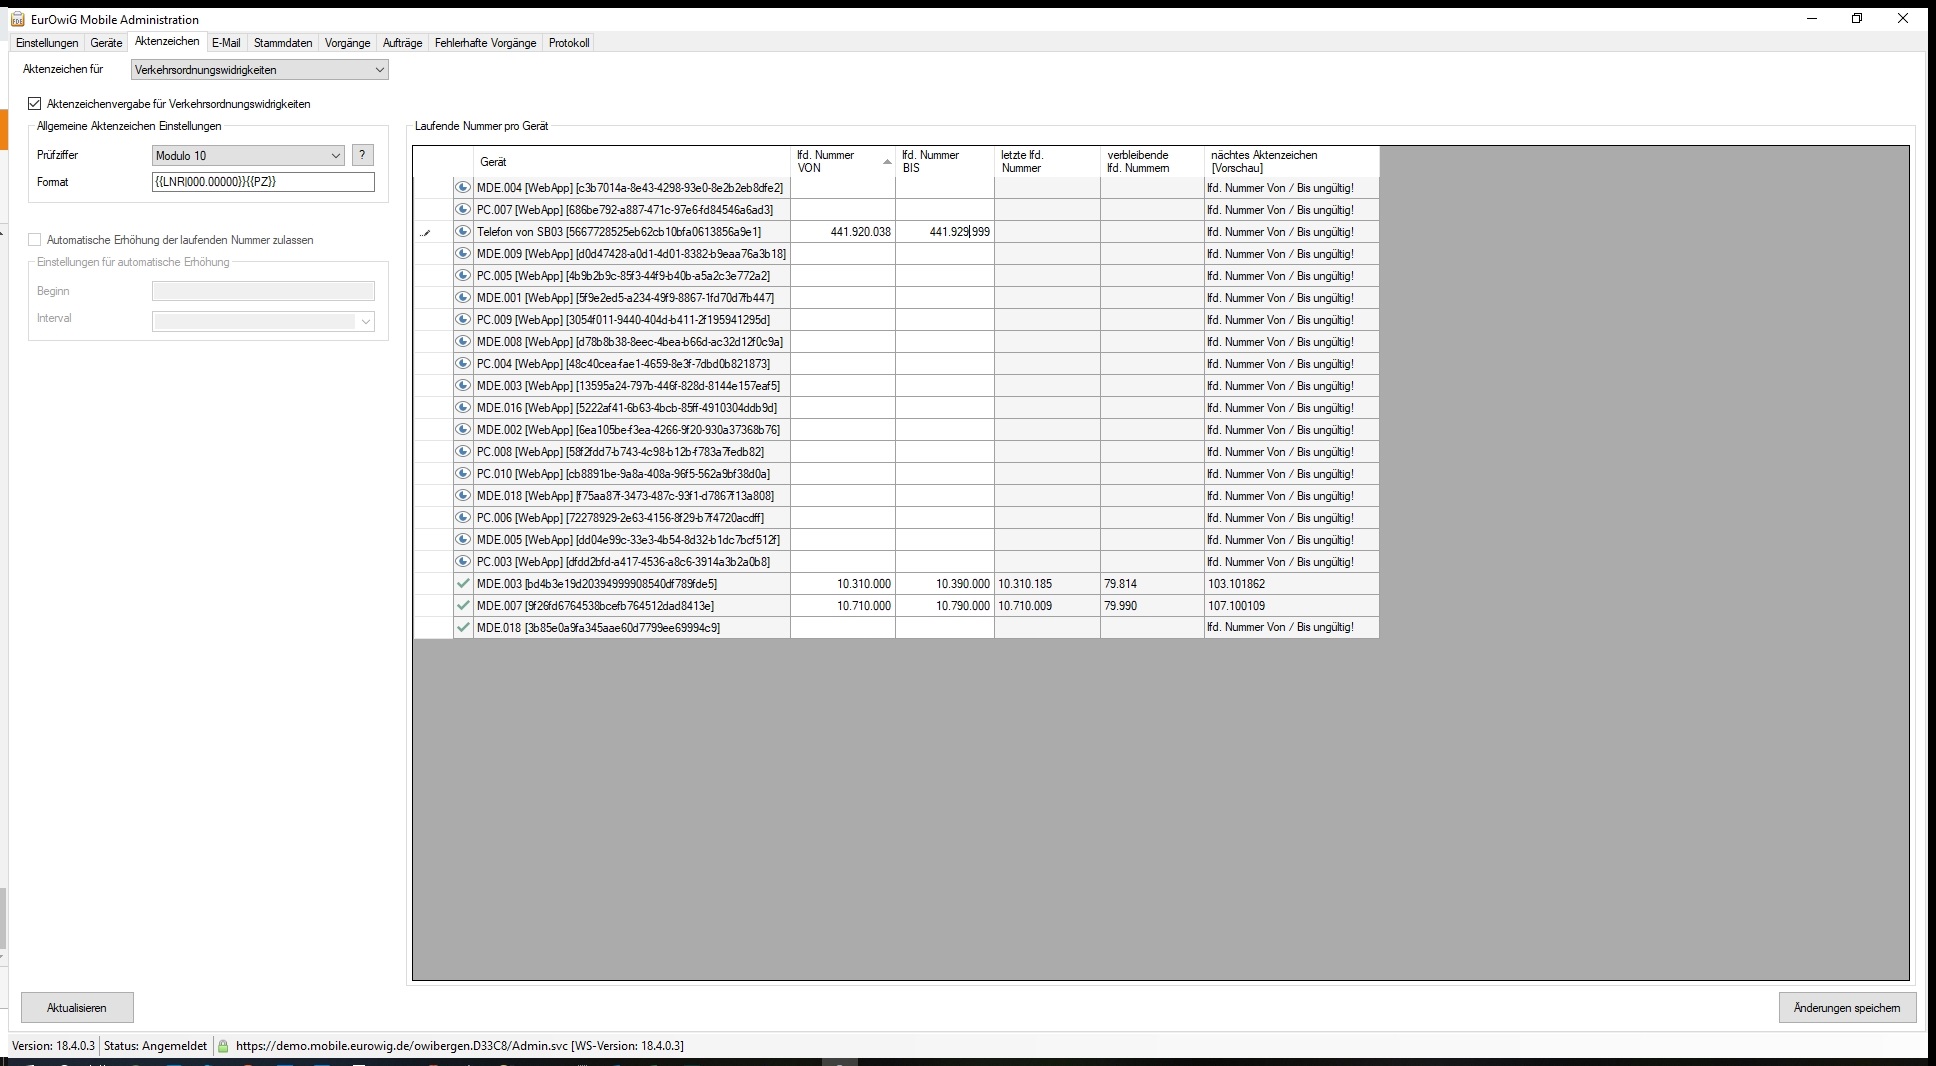Uncheck Aktenzeichenvergabe für Verkehrsordnungswidrigkeiten checkbox
This screenshot has height=1066, width=1936.
click(x=35, y=104)
